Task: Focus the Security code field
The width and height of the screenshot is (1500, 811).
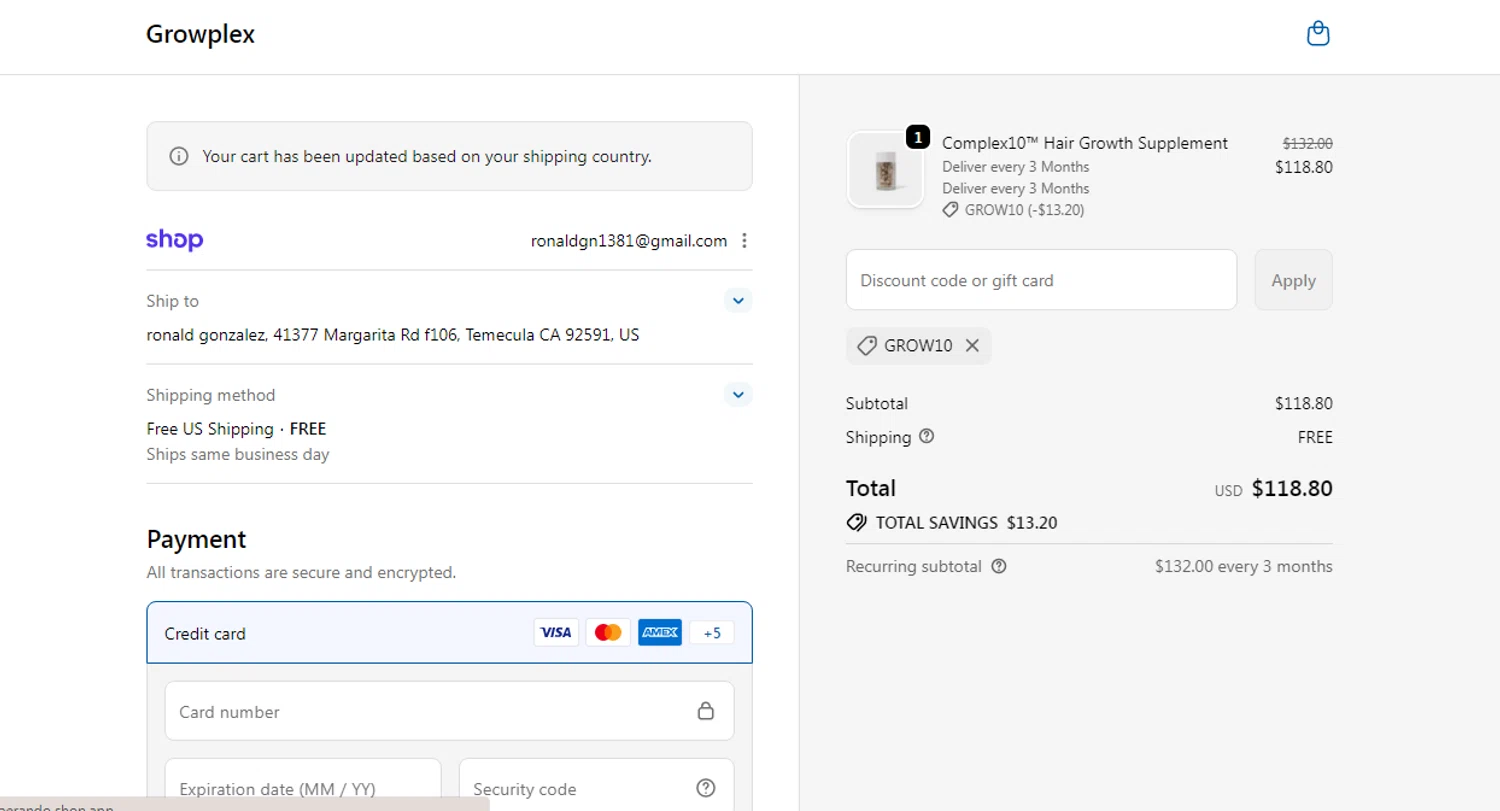Action: tap(596, 786)
